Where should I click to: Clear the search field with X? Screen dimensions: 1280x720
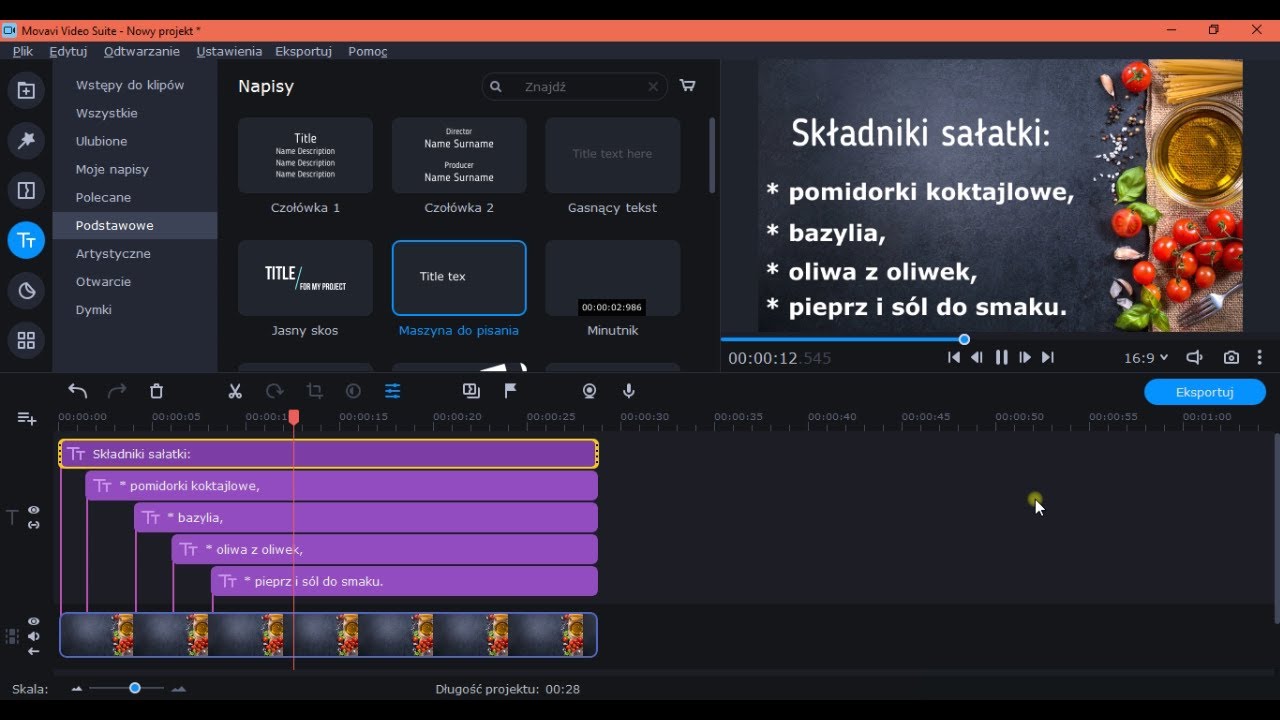653,87
